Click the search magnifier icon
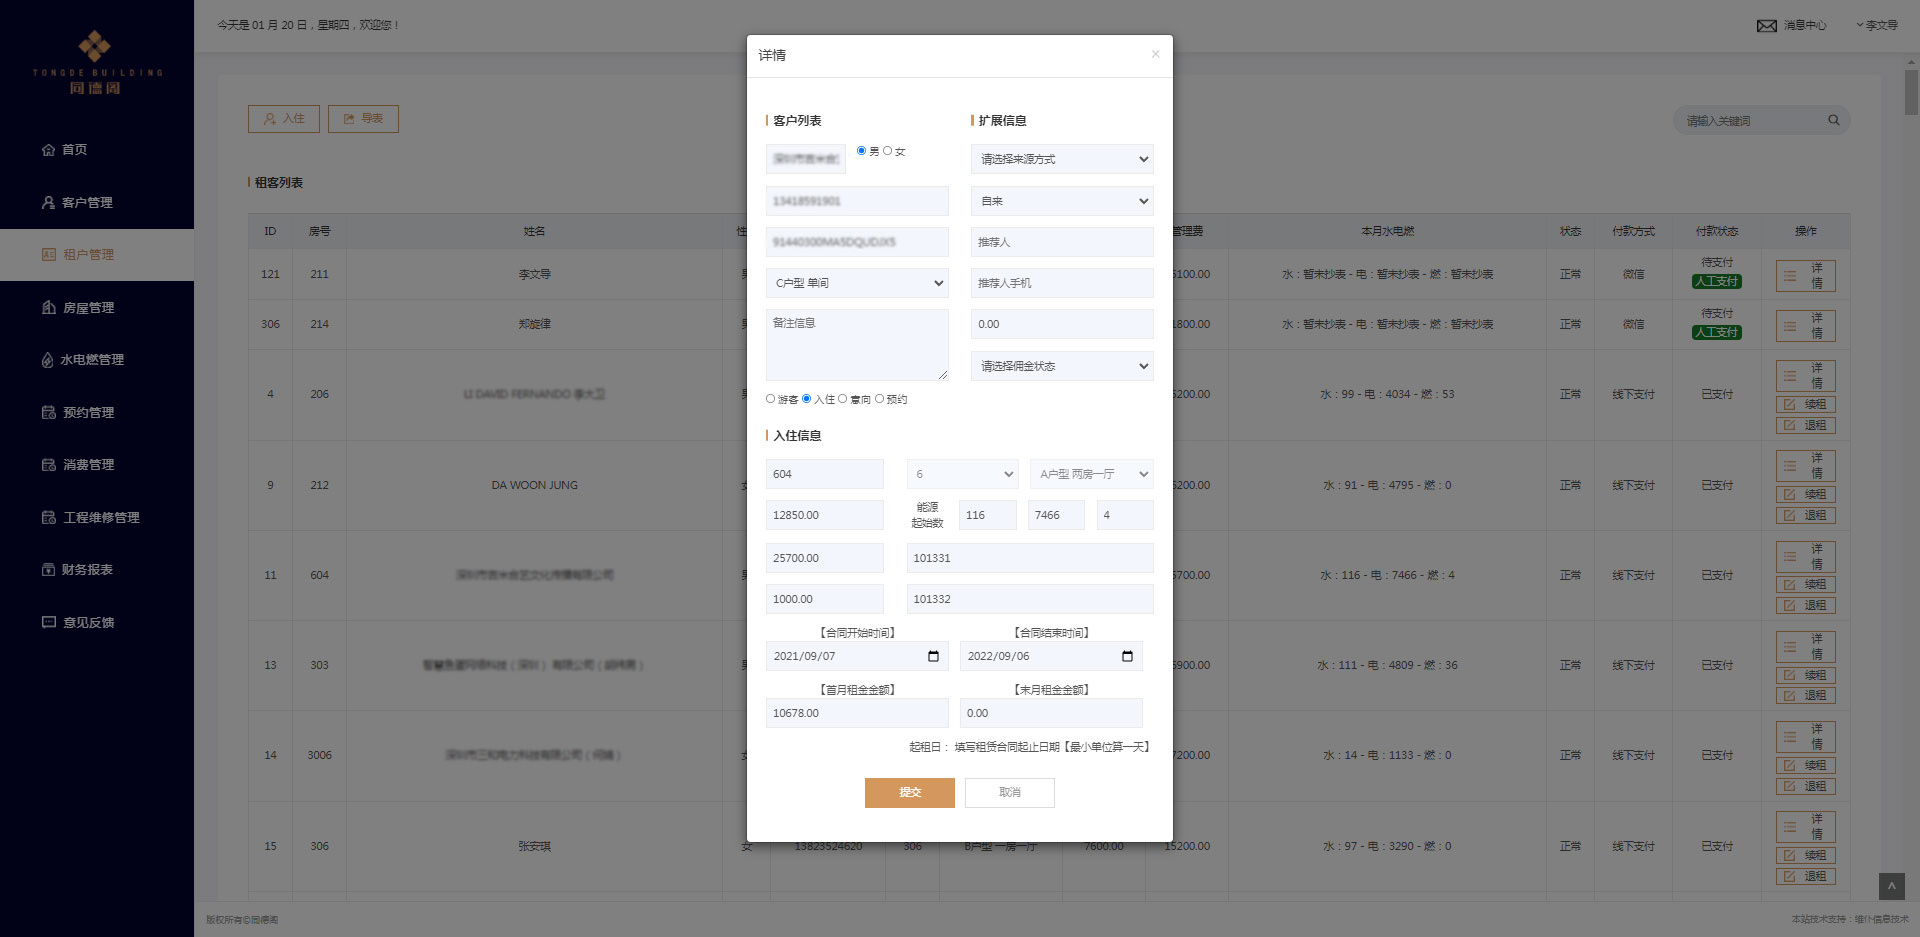Viewport: 1920px width, 937px height. (x=1834, y=120)
